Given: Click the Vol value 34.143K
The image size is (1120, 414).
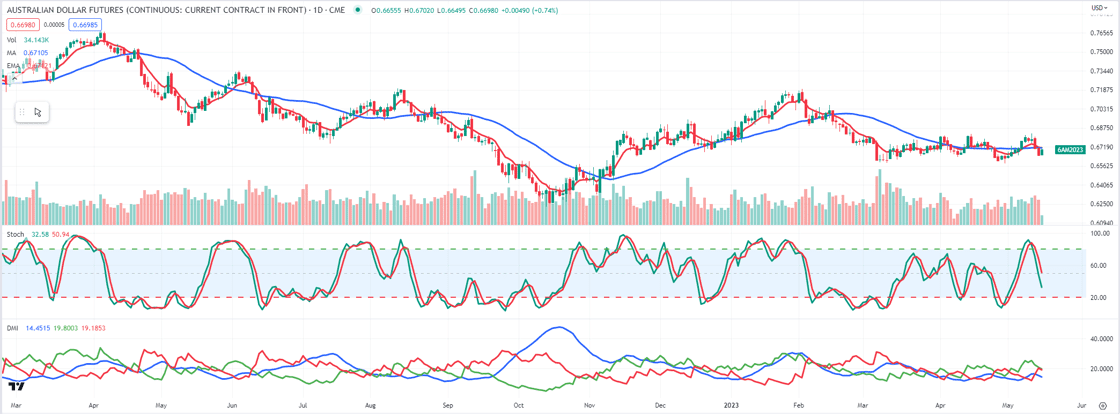Looking at the screenshot, I should (35, 40).
